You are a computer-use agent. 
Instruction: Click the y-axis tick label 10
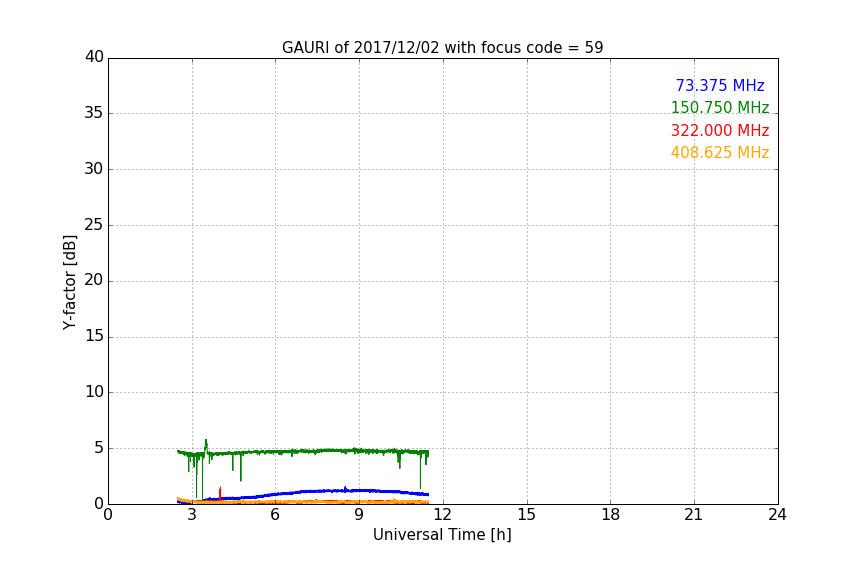[94, 392]
